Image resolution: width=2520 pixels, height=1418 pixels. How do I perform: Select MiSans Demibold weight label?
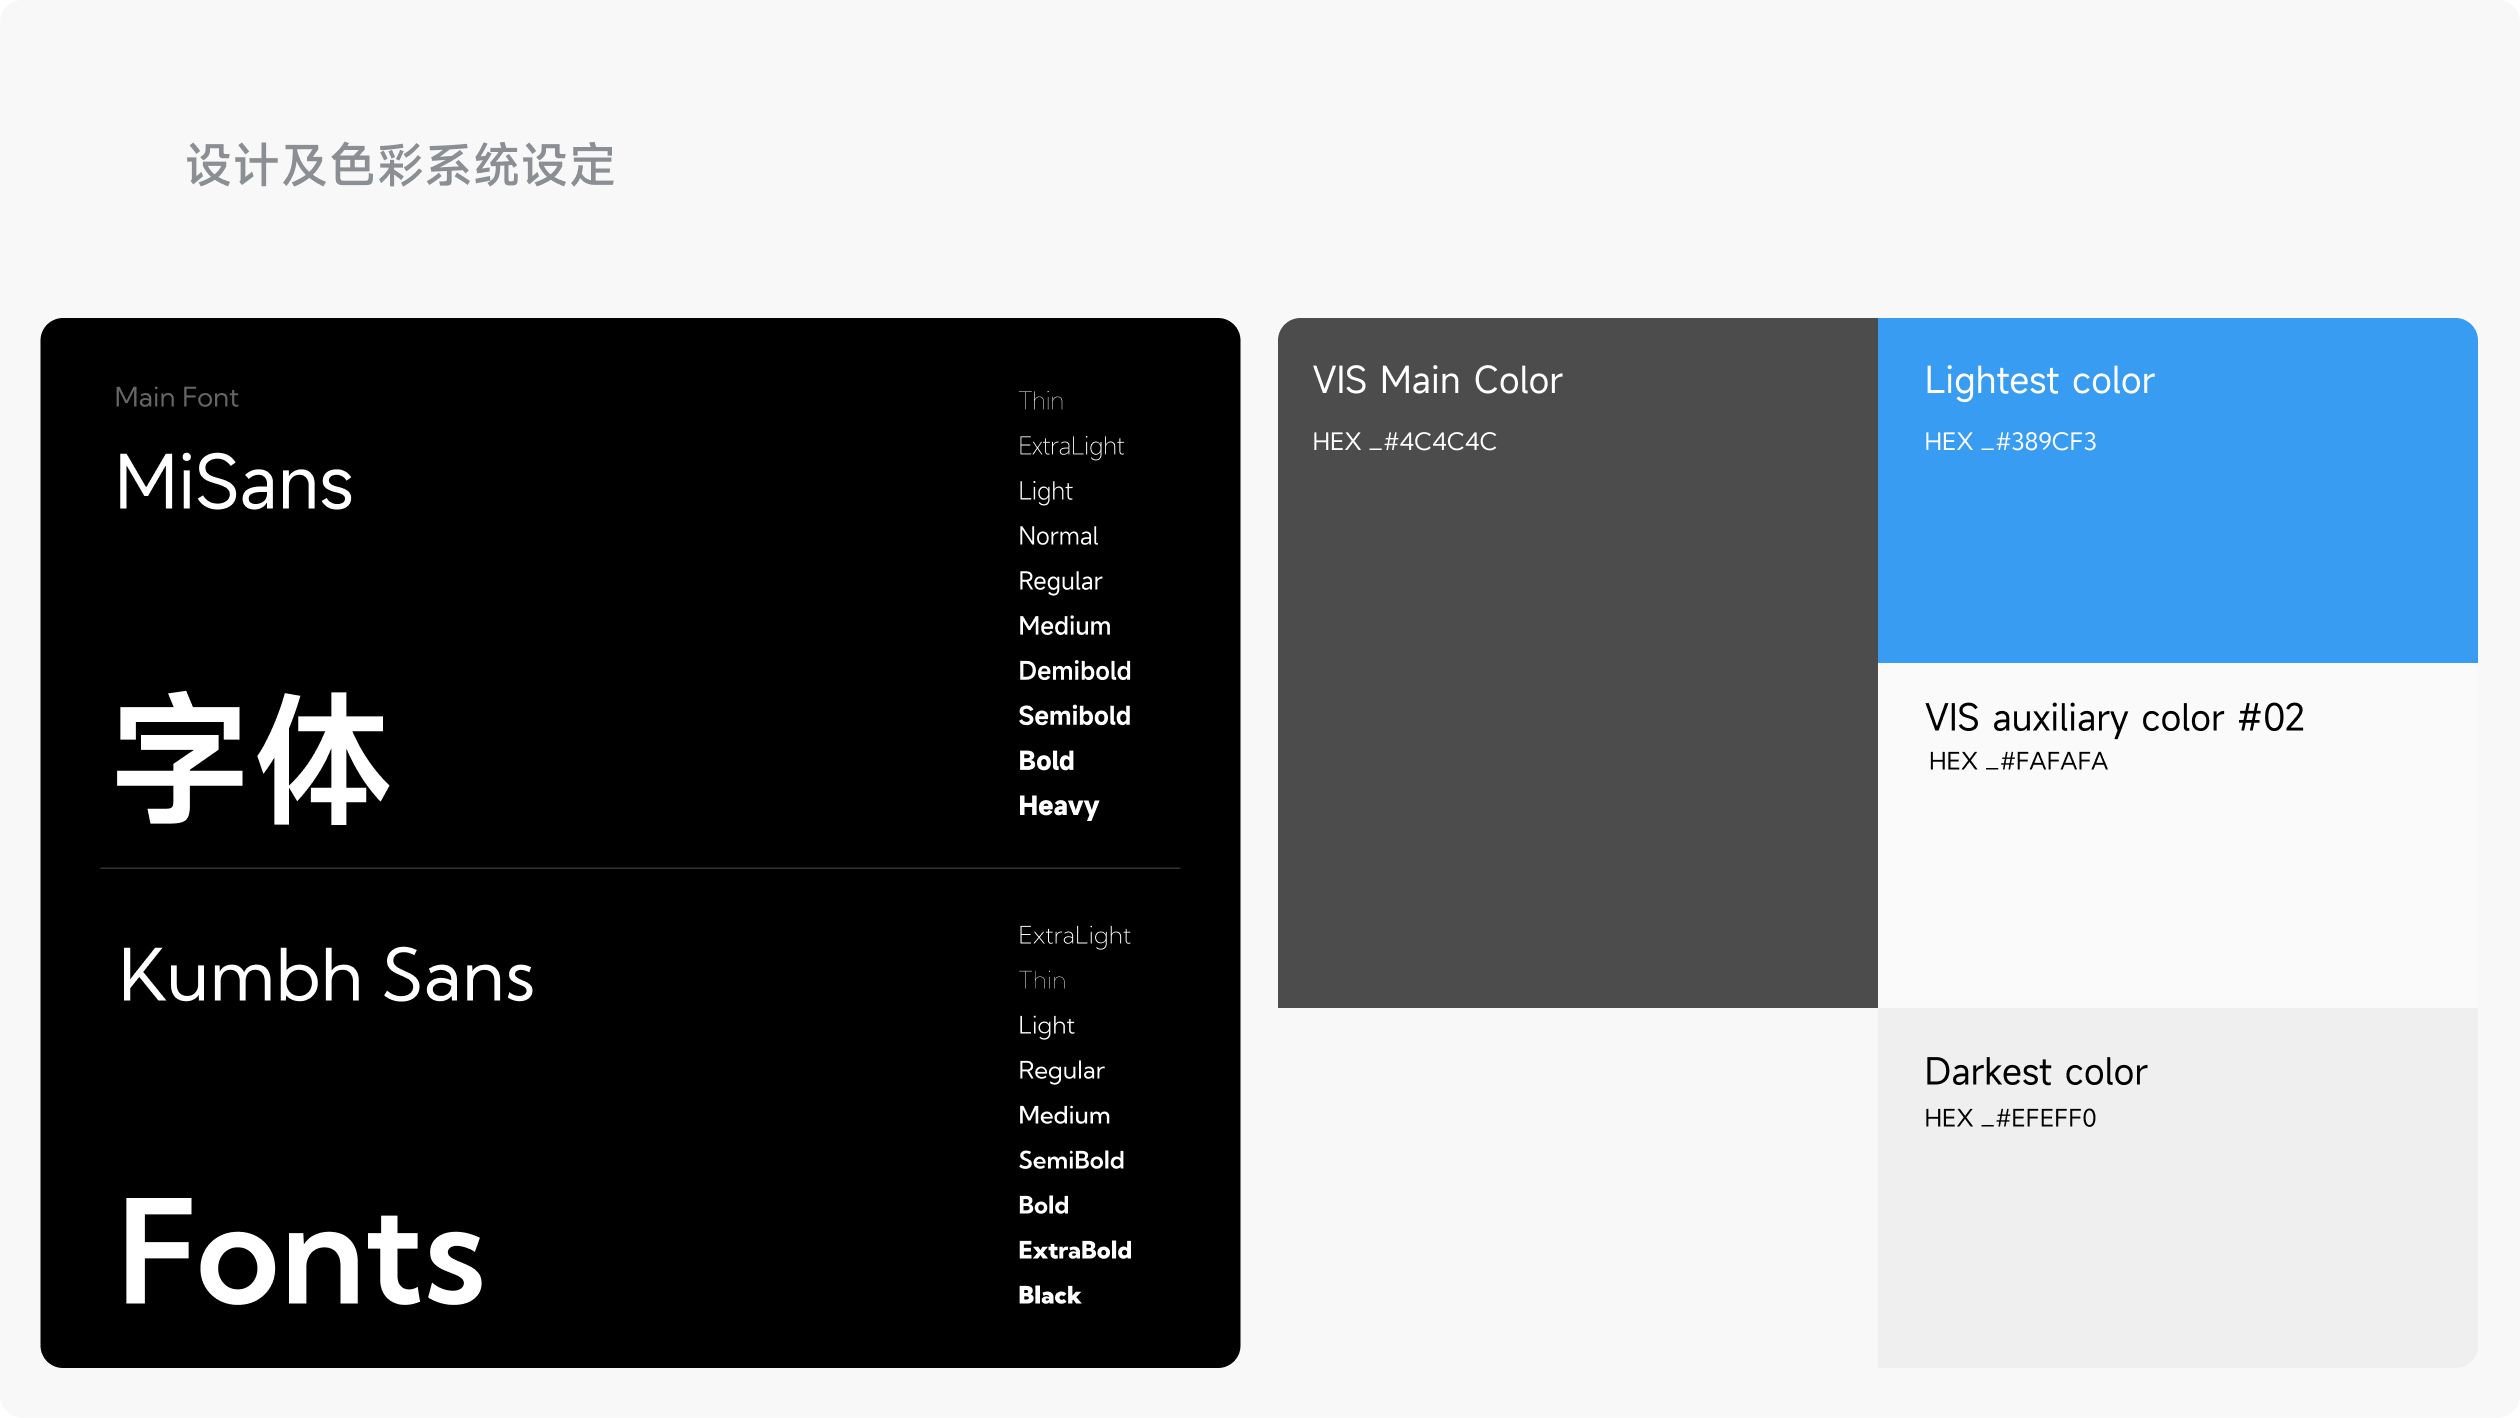click(1074, 671)
